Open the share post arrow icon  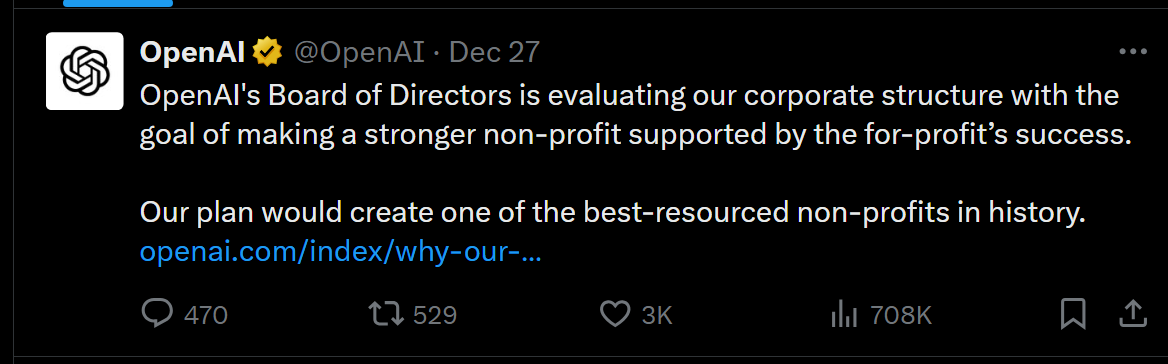(1133, 313)
